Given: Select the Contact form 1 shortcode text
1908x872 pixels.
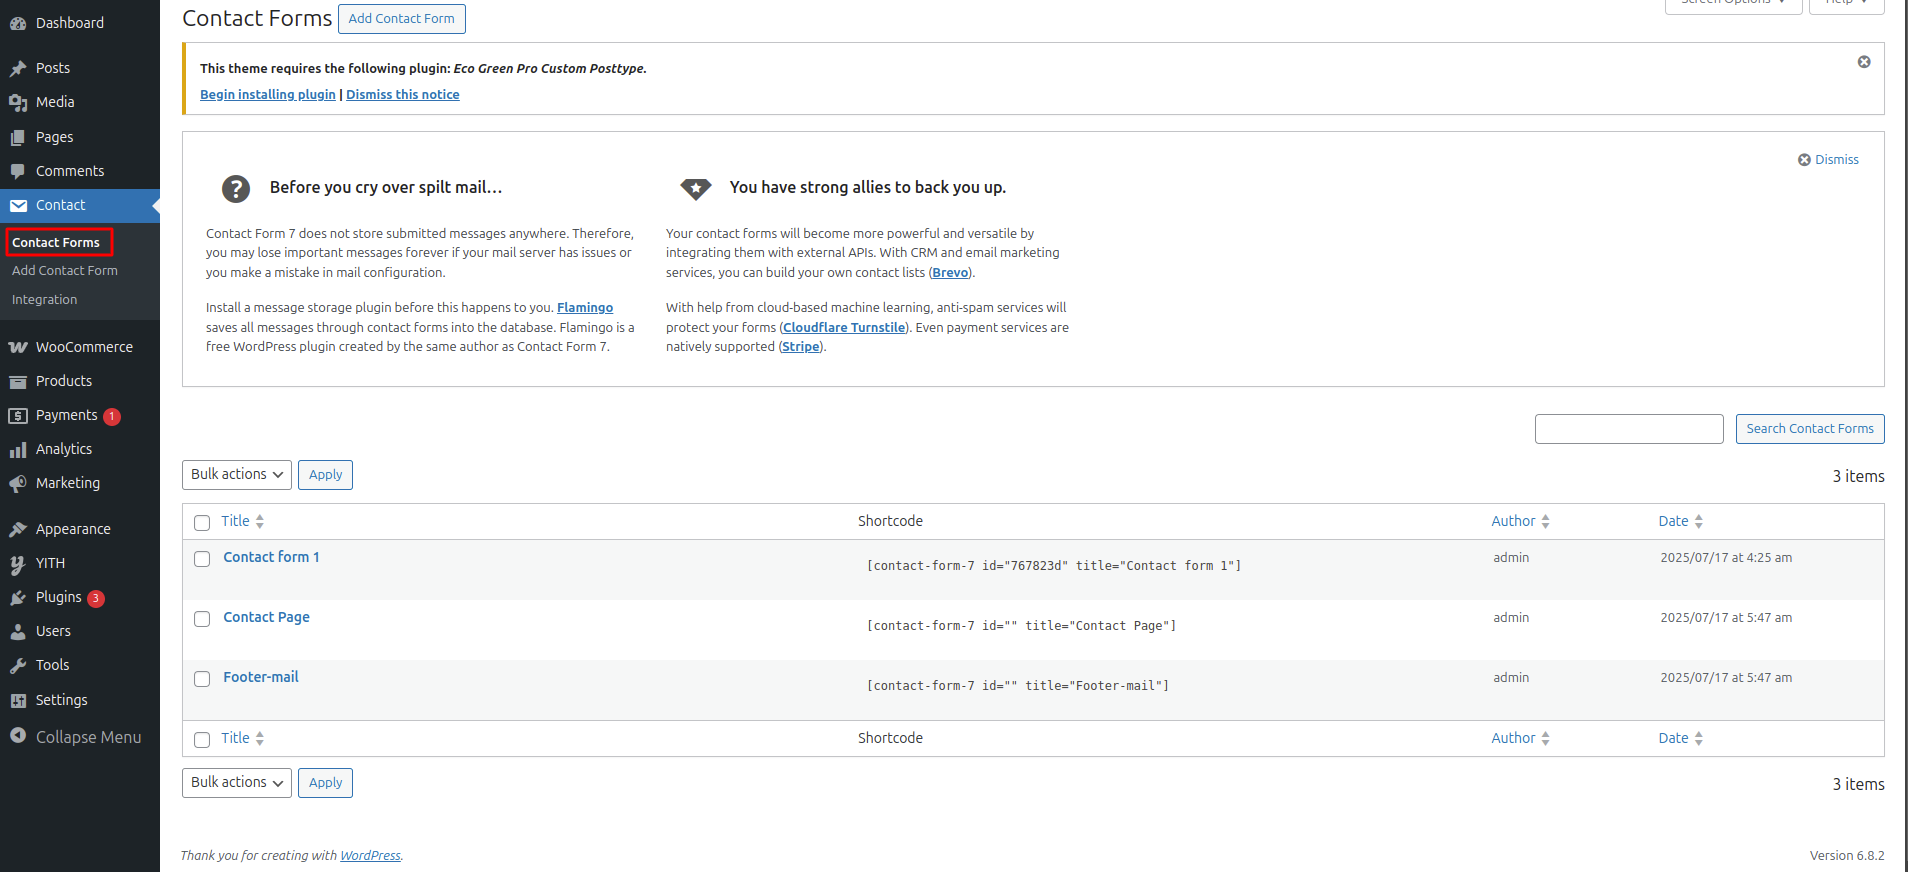Looking at the screenshot, I should [1054, 566].
